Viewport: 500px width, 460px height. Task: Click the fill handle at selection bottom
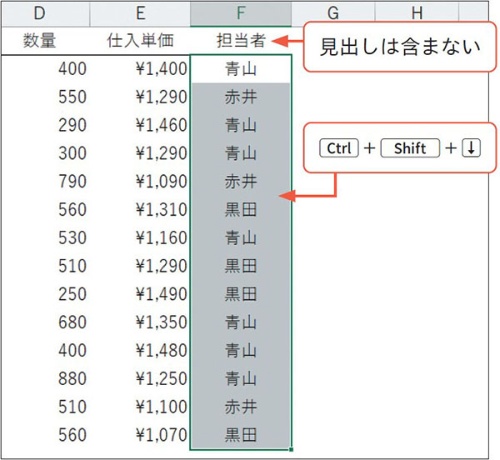(291, 450)
